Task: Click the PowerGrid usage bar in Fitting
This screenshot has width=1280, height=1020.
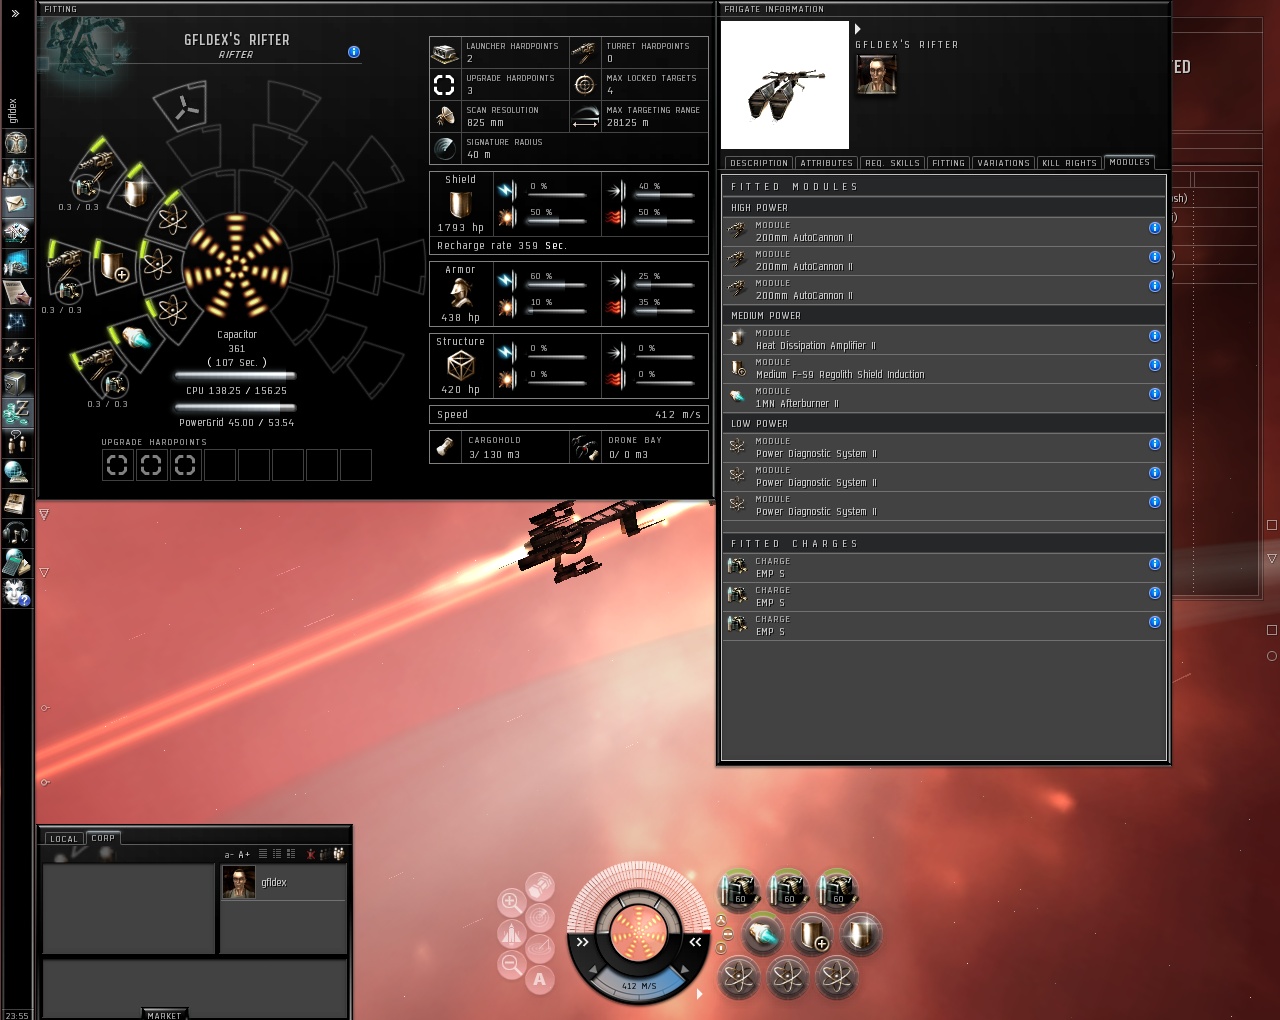Action: point(236,408)
